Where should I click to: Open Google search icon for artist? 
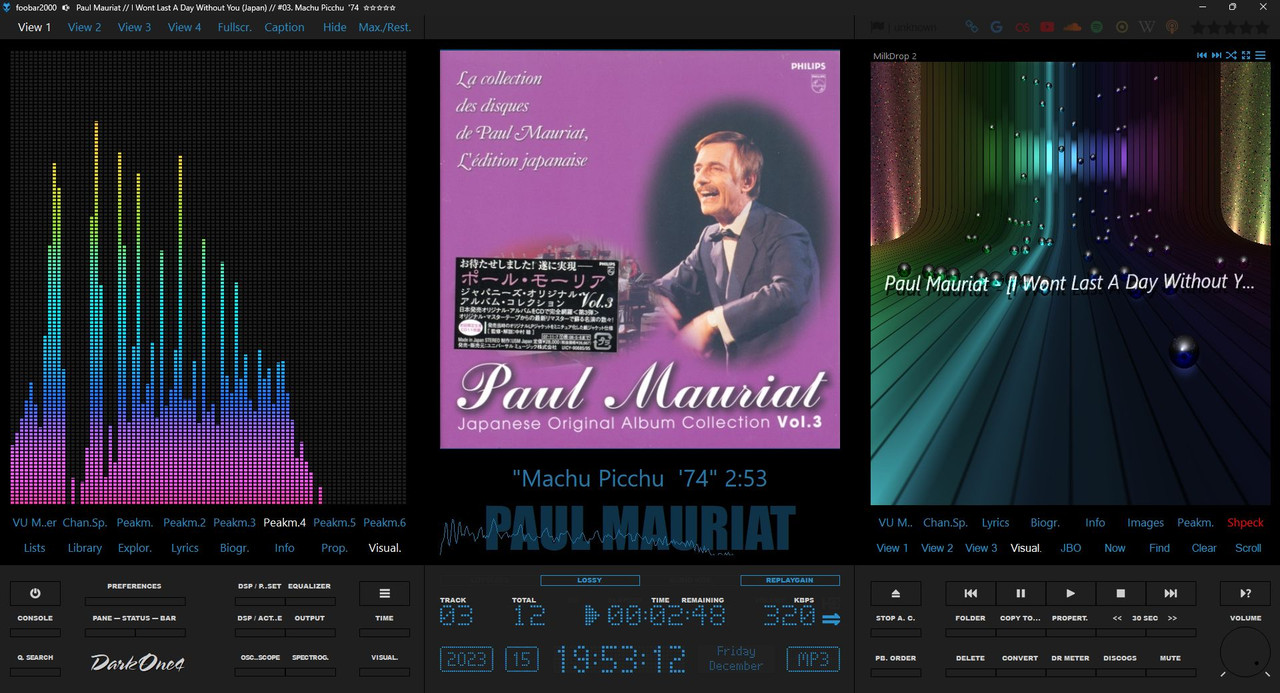click(x=996, y=27)
